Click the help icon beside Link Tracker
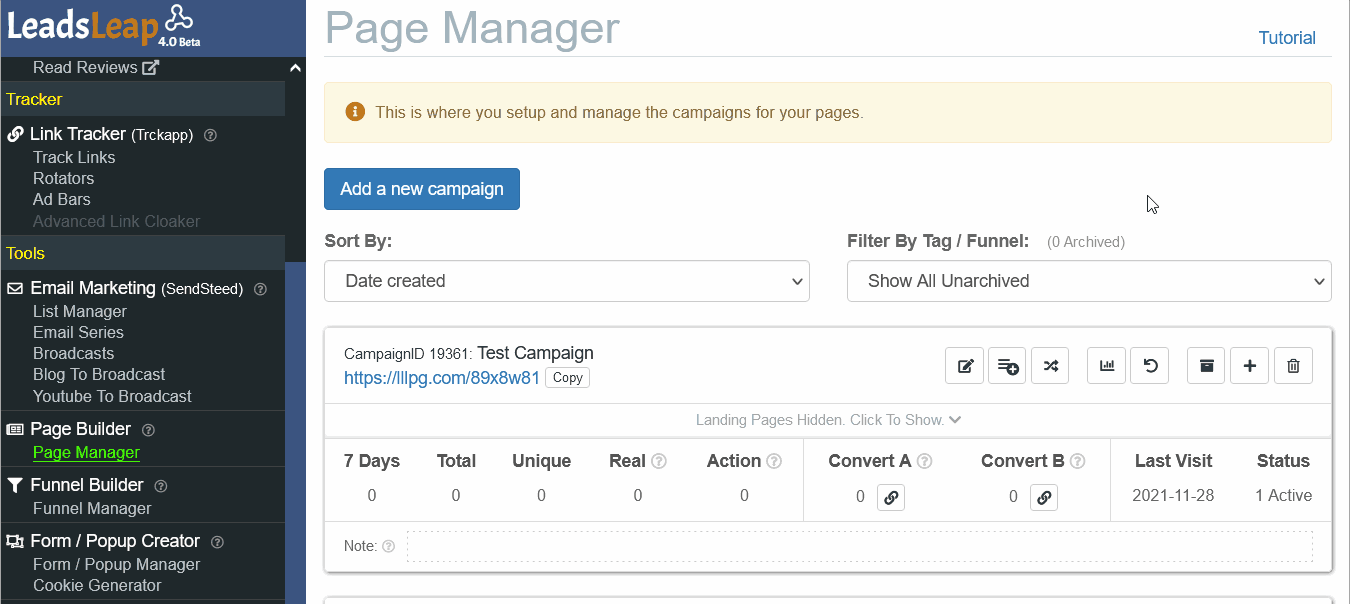This screenshot has height=604, width=1350. click(210, 135)
